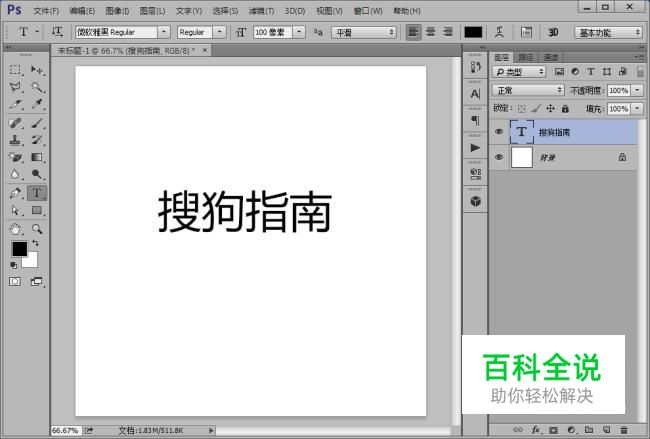
Task: Swap foreground and background colors
Action: pos(35,243)
